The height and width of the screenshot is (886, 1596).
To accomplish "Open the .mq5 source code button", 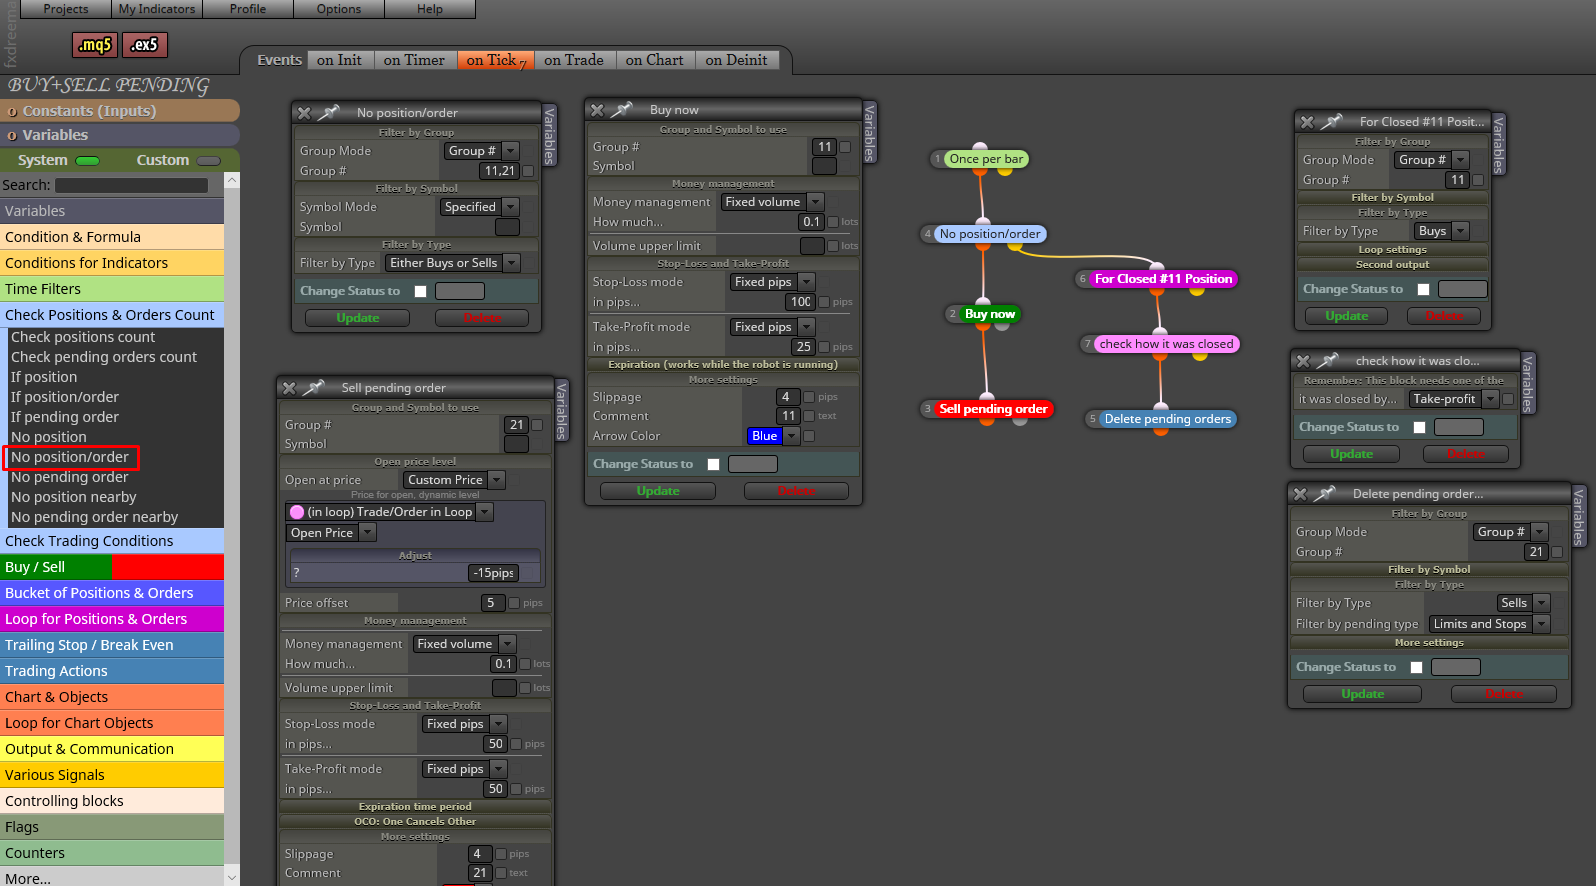I will point(96,45).
